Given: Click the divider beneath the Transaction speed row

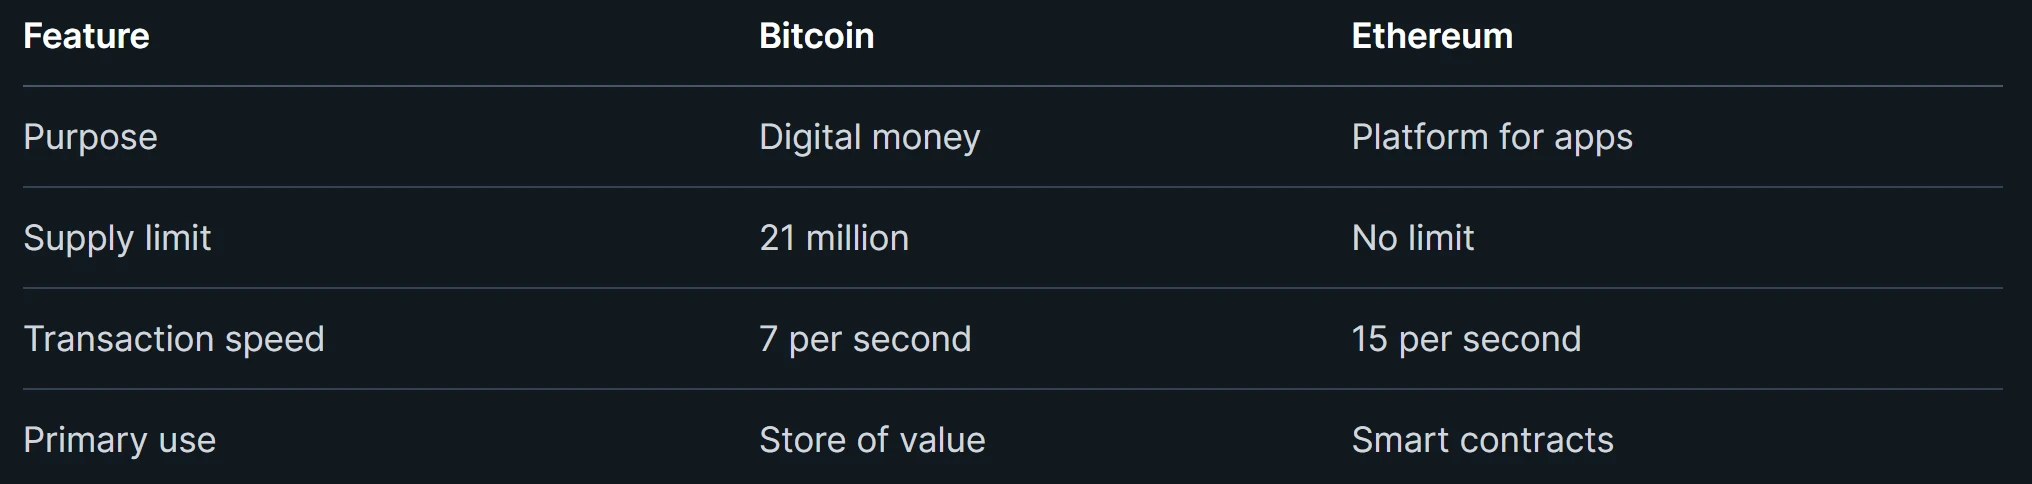Looking at the screenshot, I should point(1012,389).
